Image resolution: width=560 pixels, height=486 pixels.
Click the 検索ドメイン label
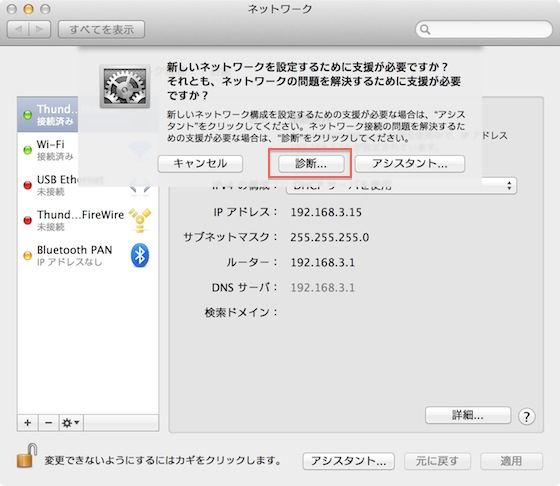point(241,313)
